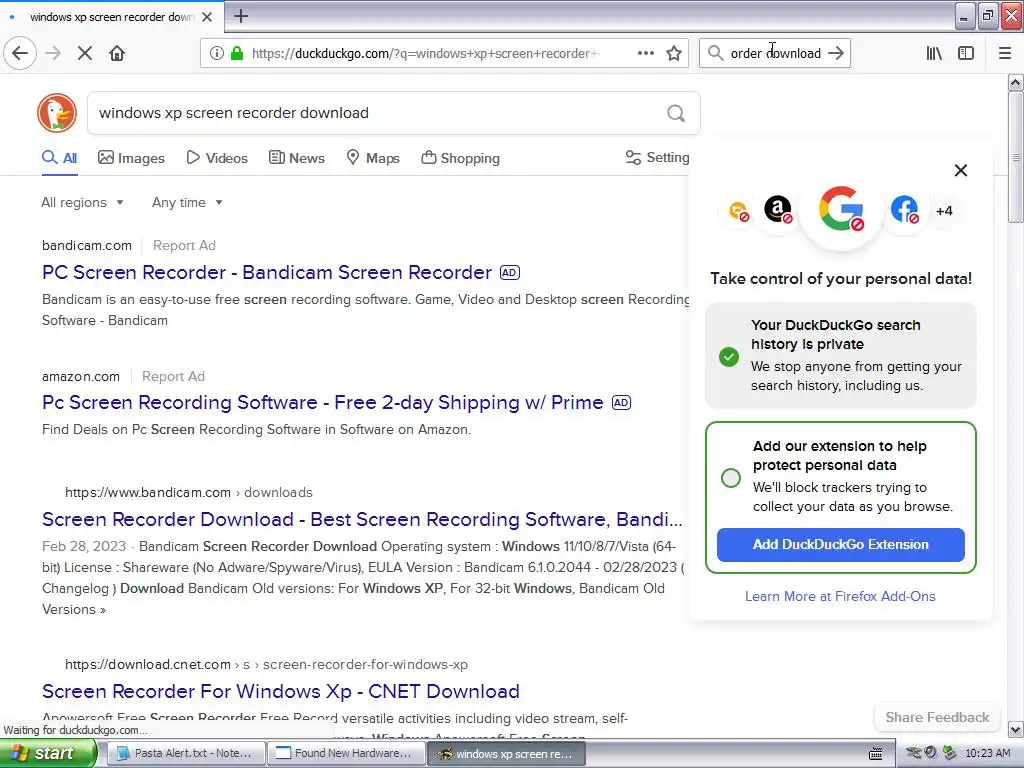The width and height of the screenshot is (1024, 768).
Task: Switch to Images results tab
Action: coord(131,158)
